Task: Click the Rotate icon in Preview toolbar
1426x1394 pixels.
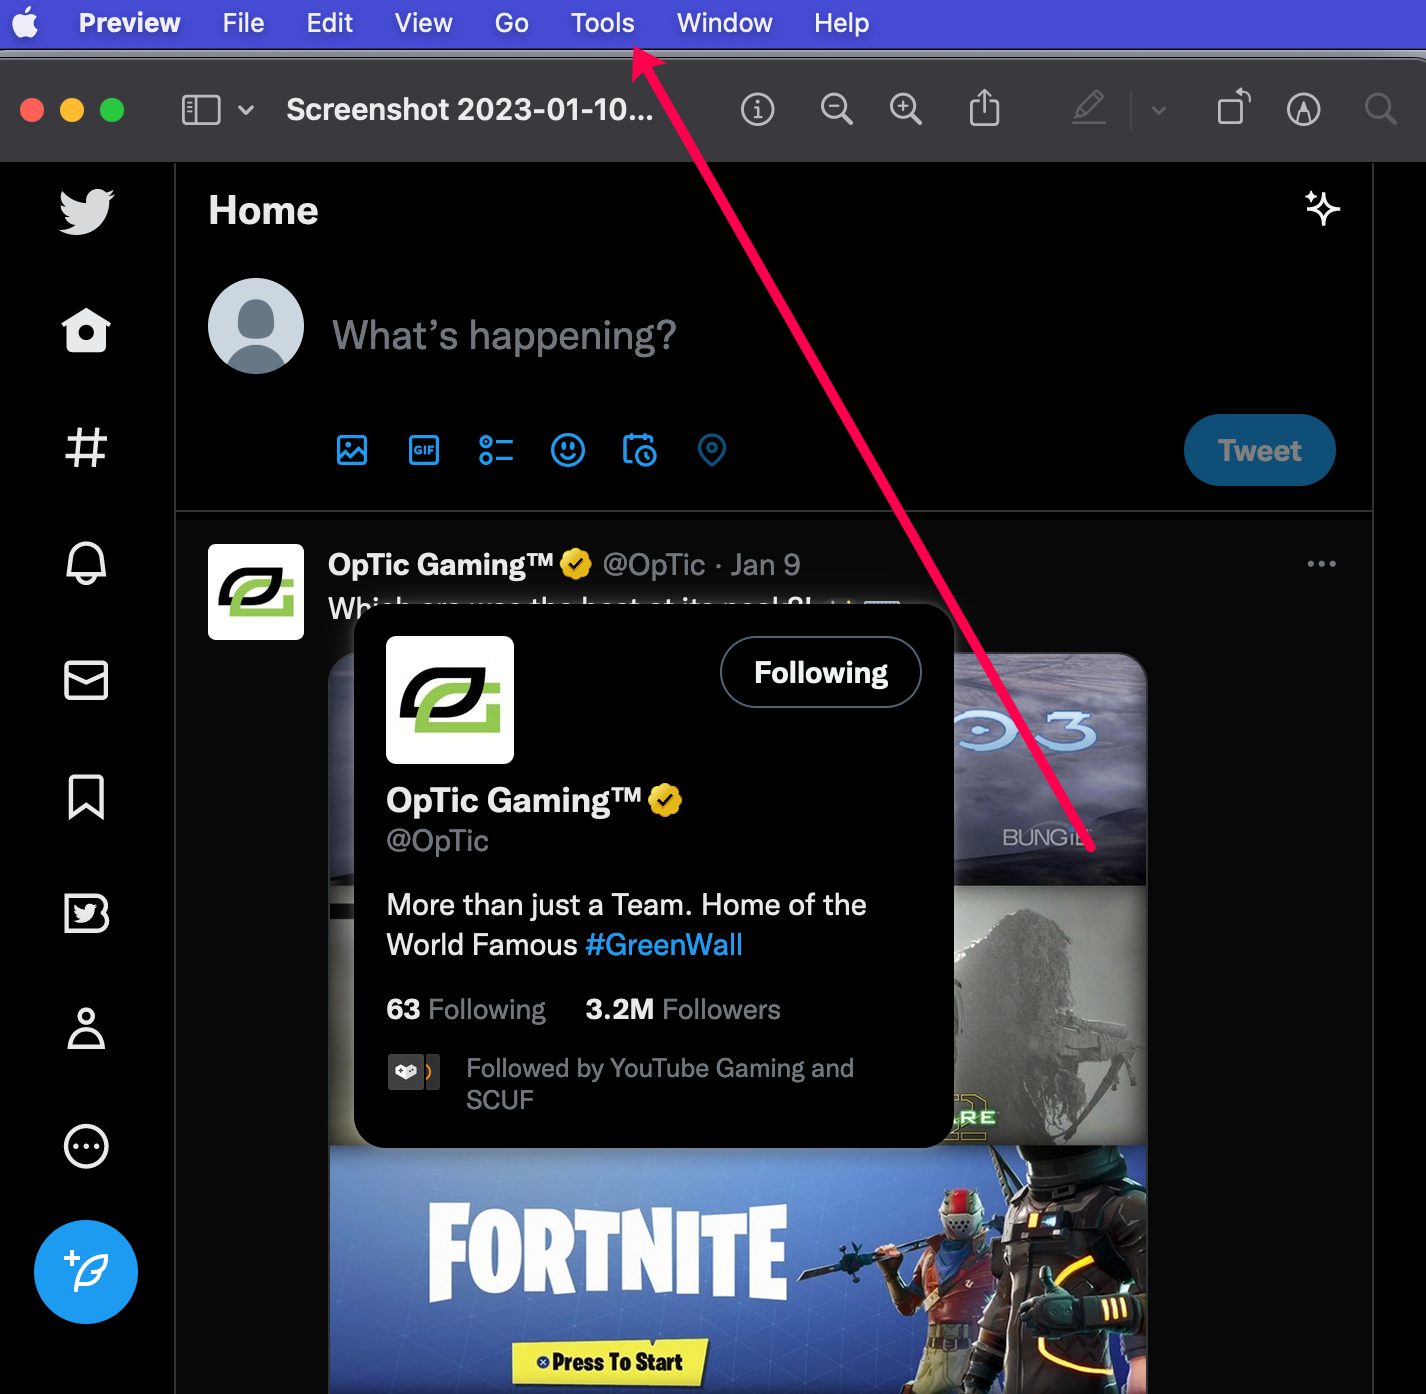Action: click(x=1234, y=107)
